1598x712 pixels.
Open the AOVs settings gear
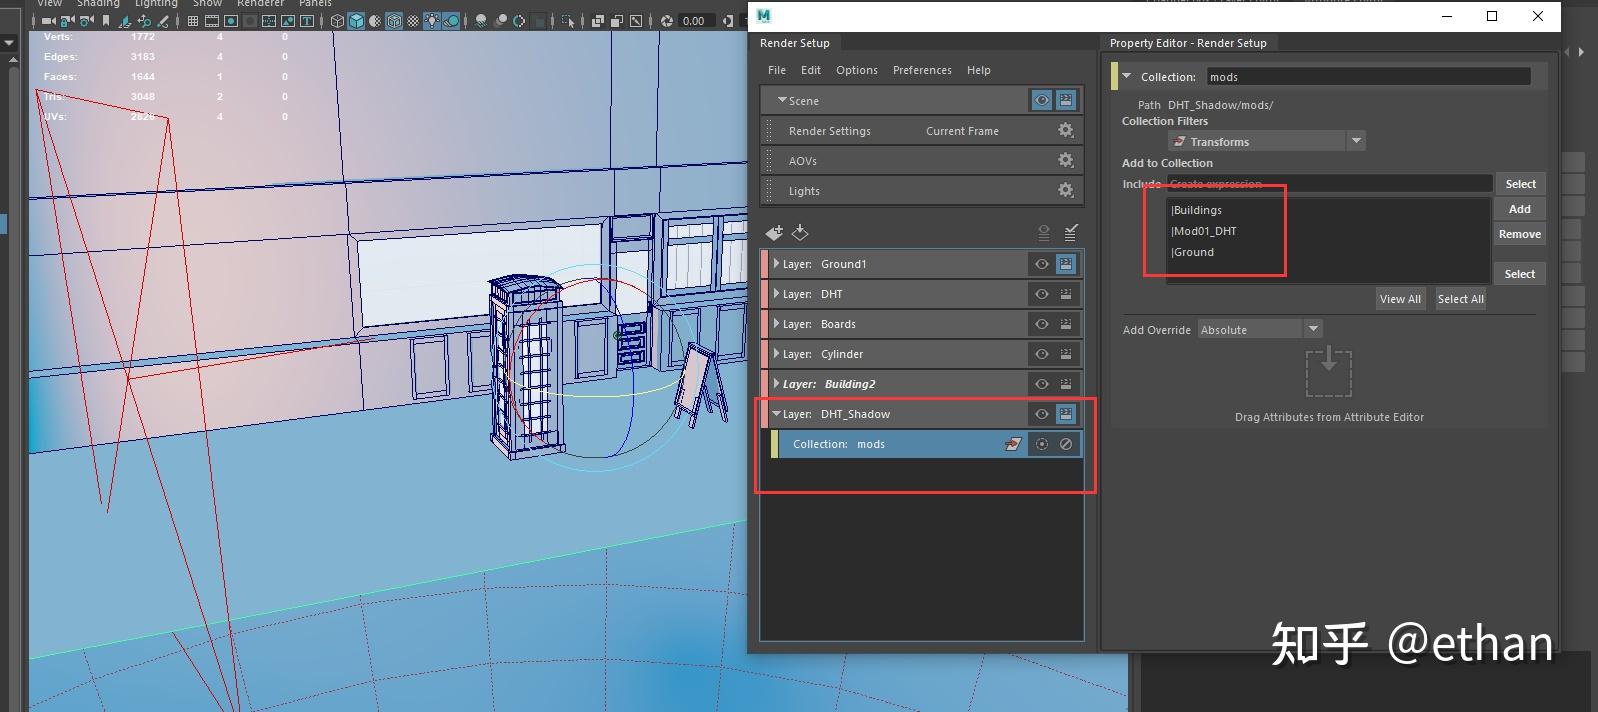pos(1065,161)
